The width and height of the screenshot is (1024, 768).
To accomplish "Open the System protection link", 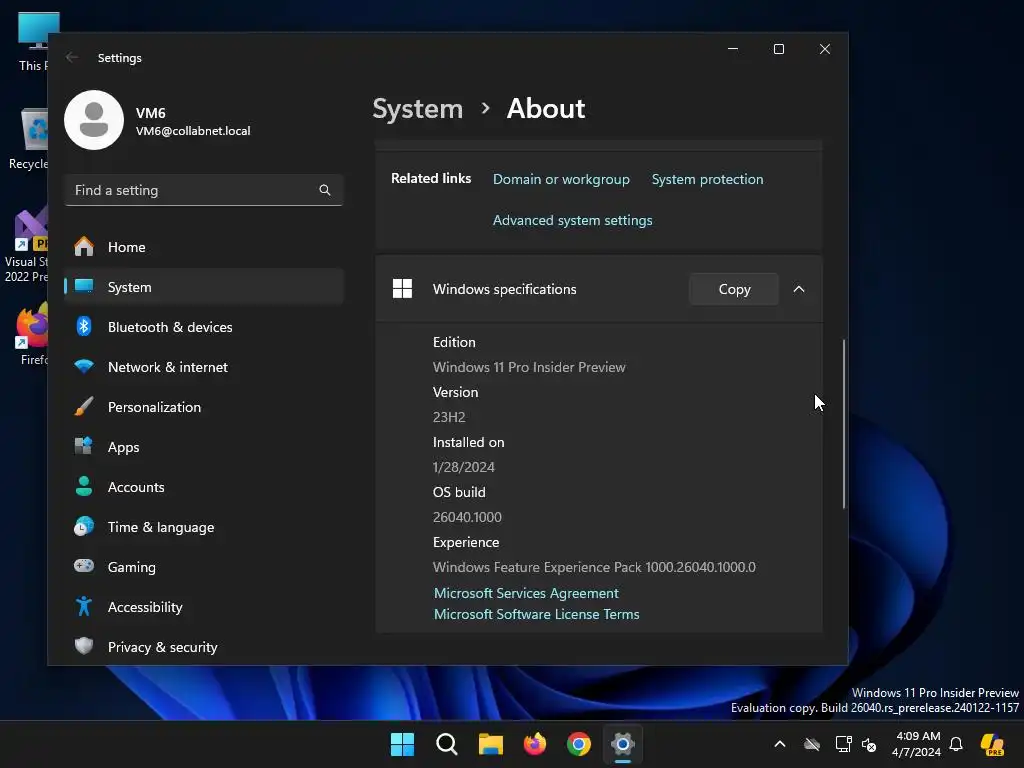I will 707,179.
